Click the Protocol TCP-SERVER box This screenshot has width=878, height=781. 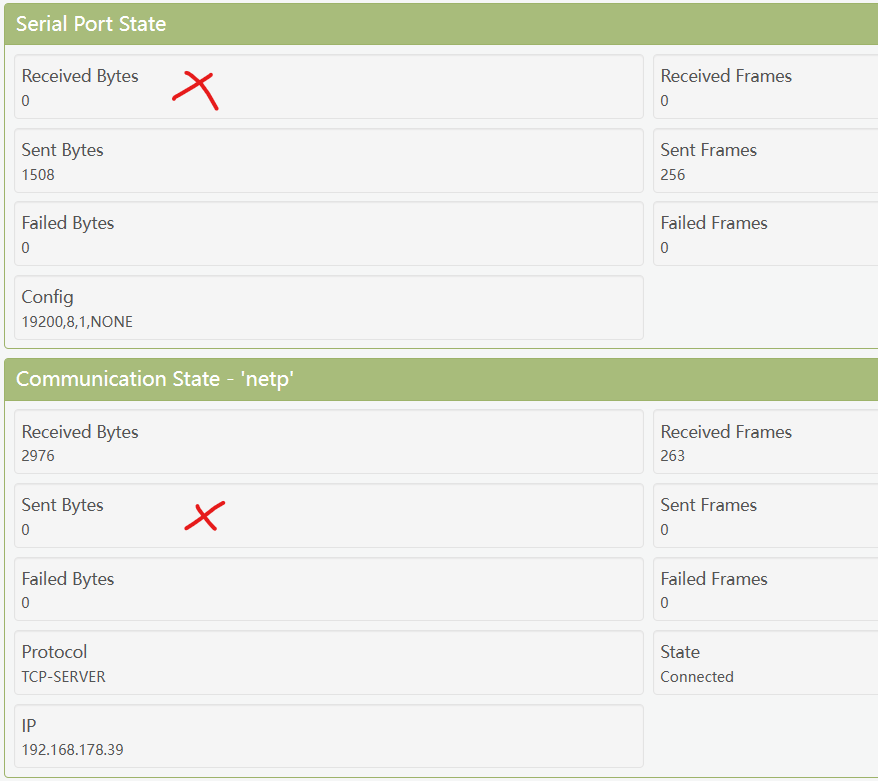(x=329, y=663)
